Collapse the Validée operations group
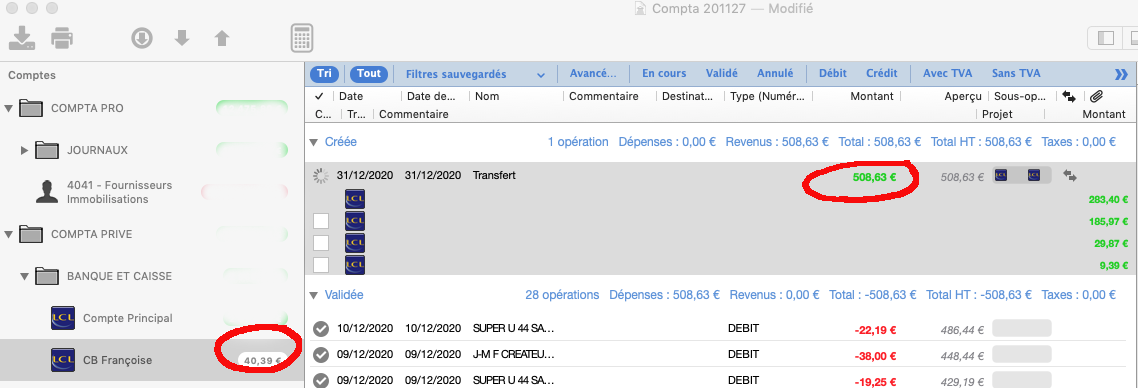Viewport: 1138px width, 388px height. click(x=314, y=295)
